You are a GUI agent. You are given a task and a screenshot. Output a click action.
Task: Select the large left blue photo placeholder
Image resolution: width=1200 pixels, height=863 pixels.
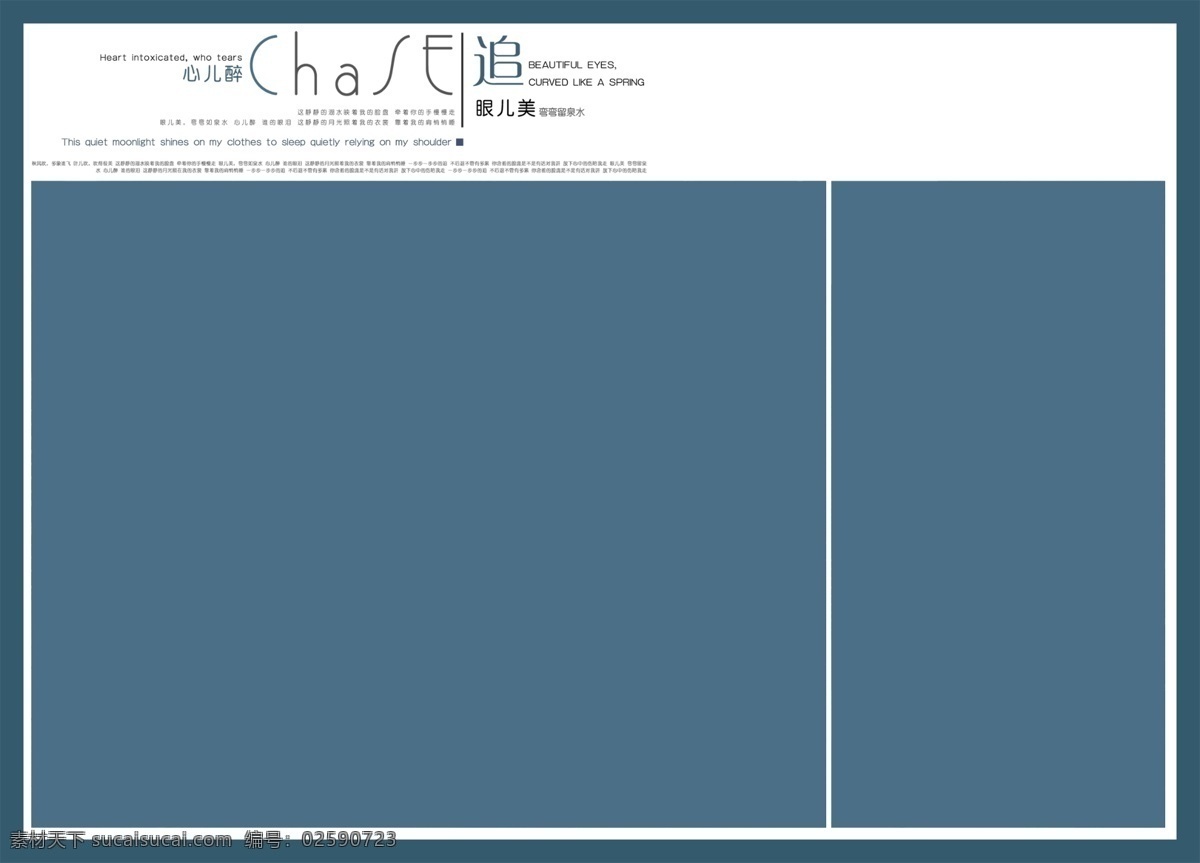coord(429,504)
